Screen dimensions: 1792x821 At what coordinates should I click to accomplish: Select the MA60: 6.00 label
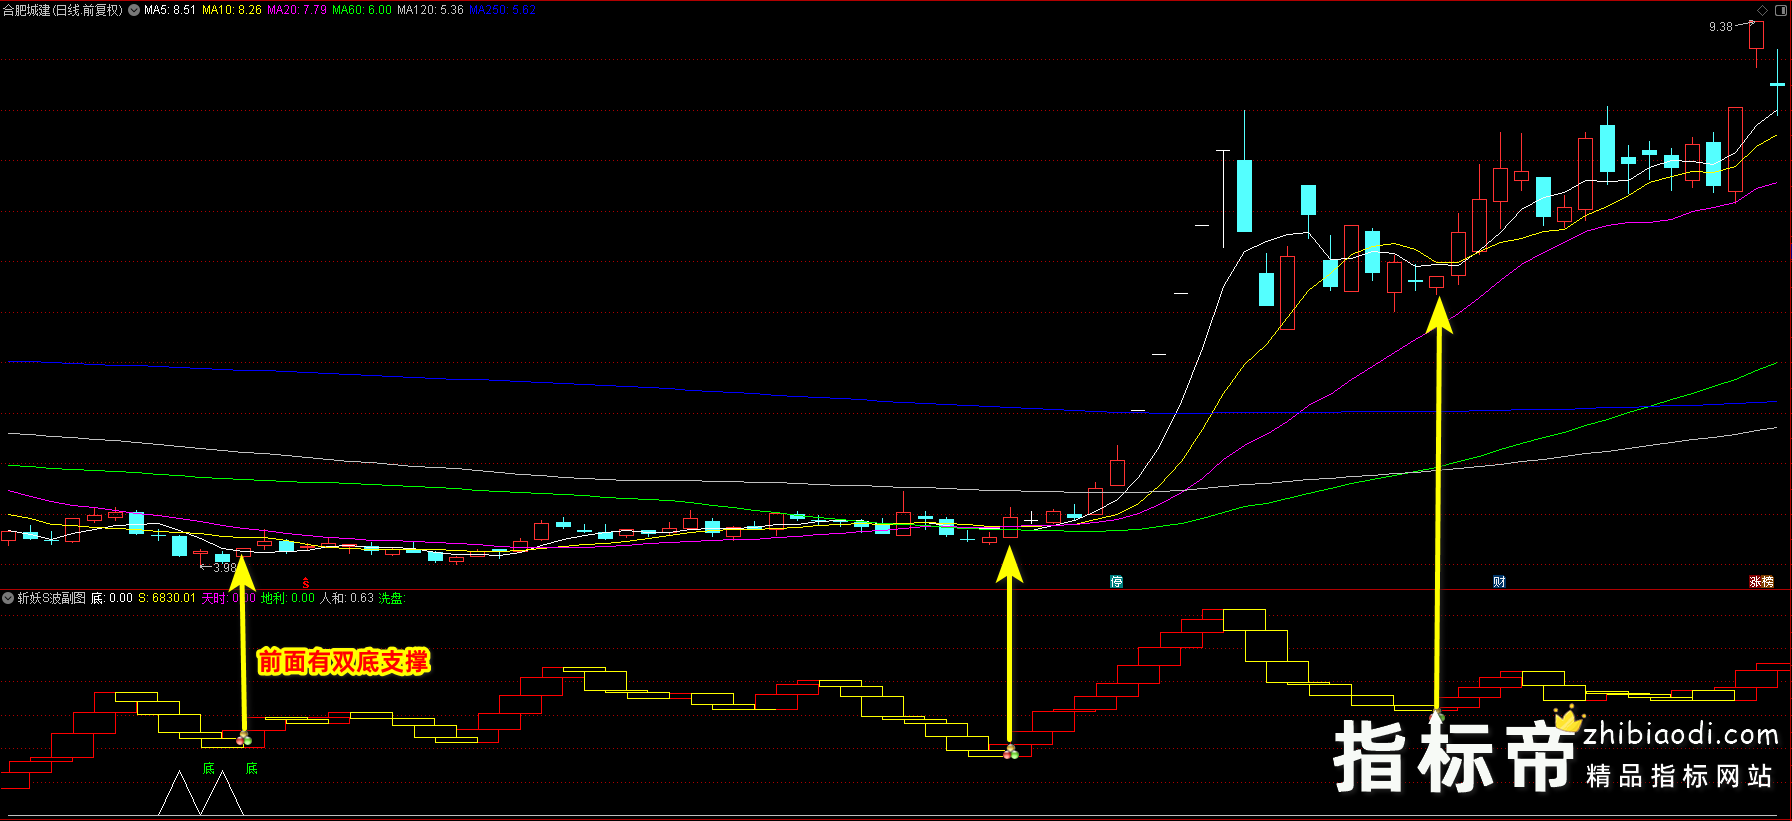point(362,10)
